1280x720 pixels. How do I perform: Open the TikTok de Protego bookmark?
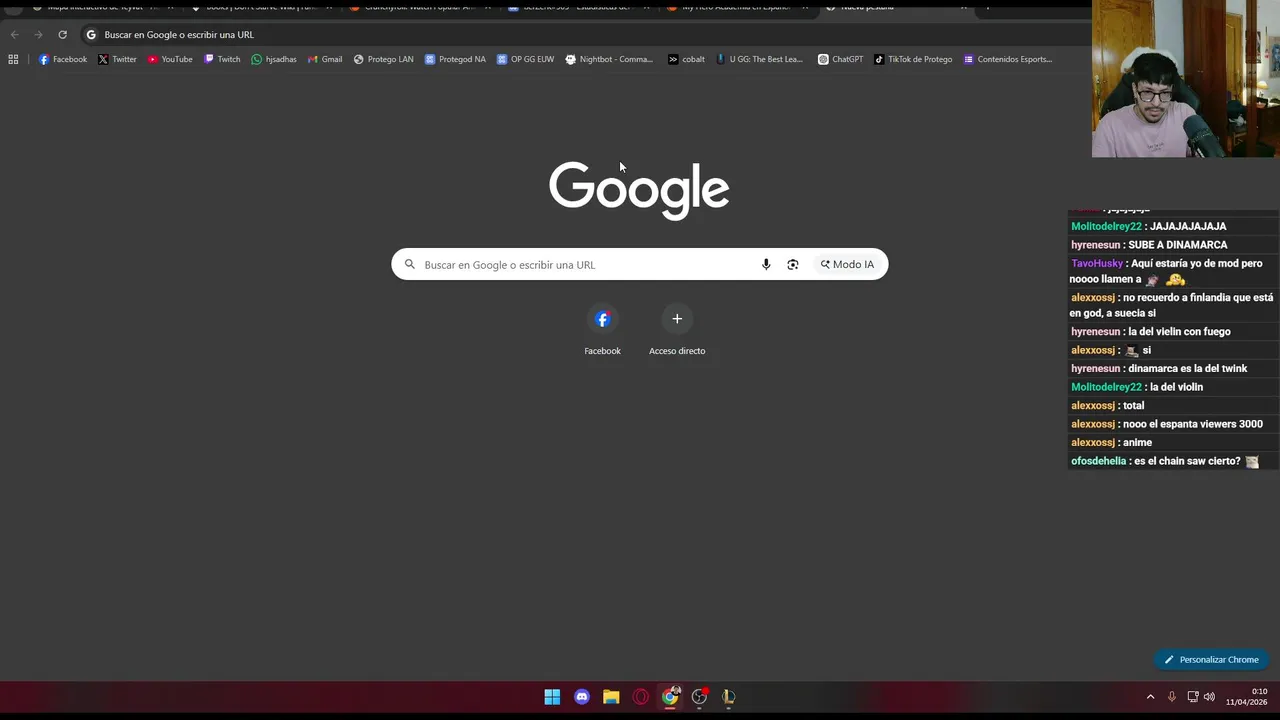(913, 59)
